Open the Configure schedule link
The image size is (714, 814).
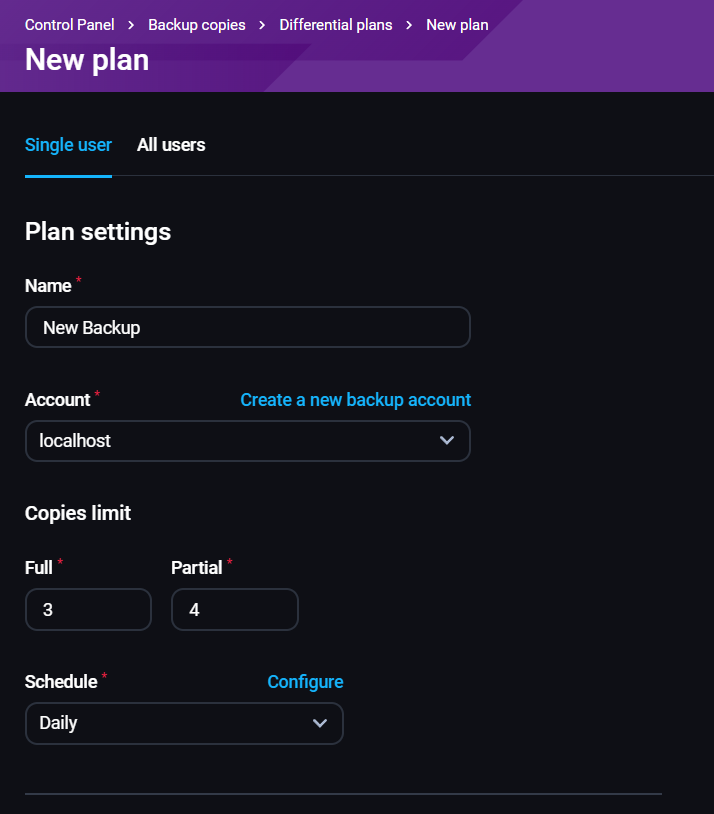tap(305, 682)
